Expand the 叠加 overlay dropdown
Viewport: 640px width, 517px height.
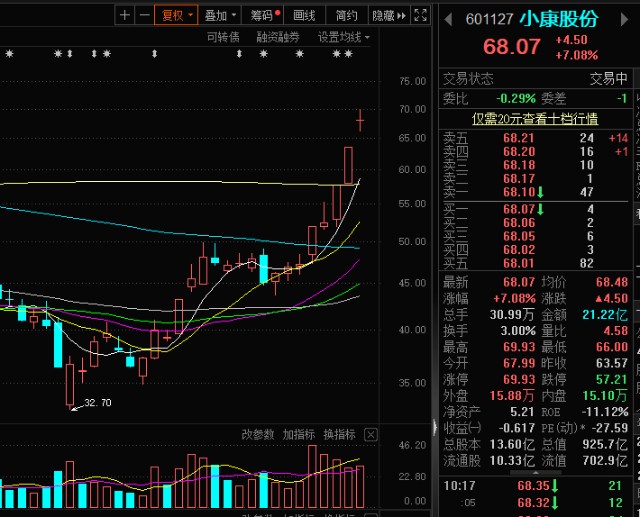(218, 15)
